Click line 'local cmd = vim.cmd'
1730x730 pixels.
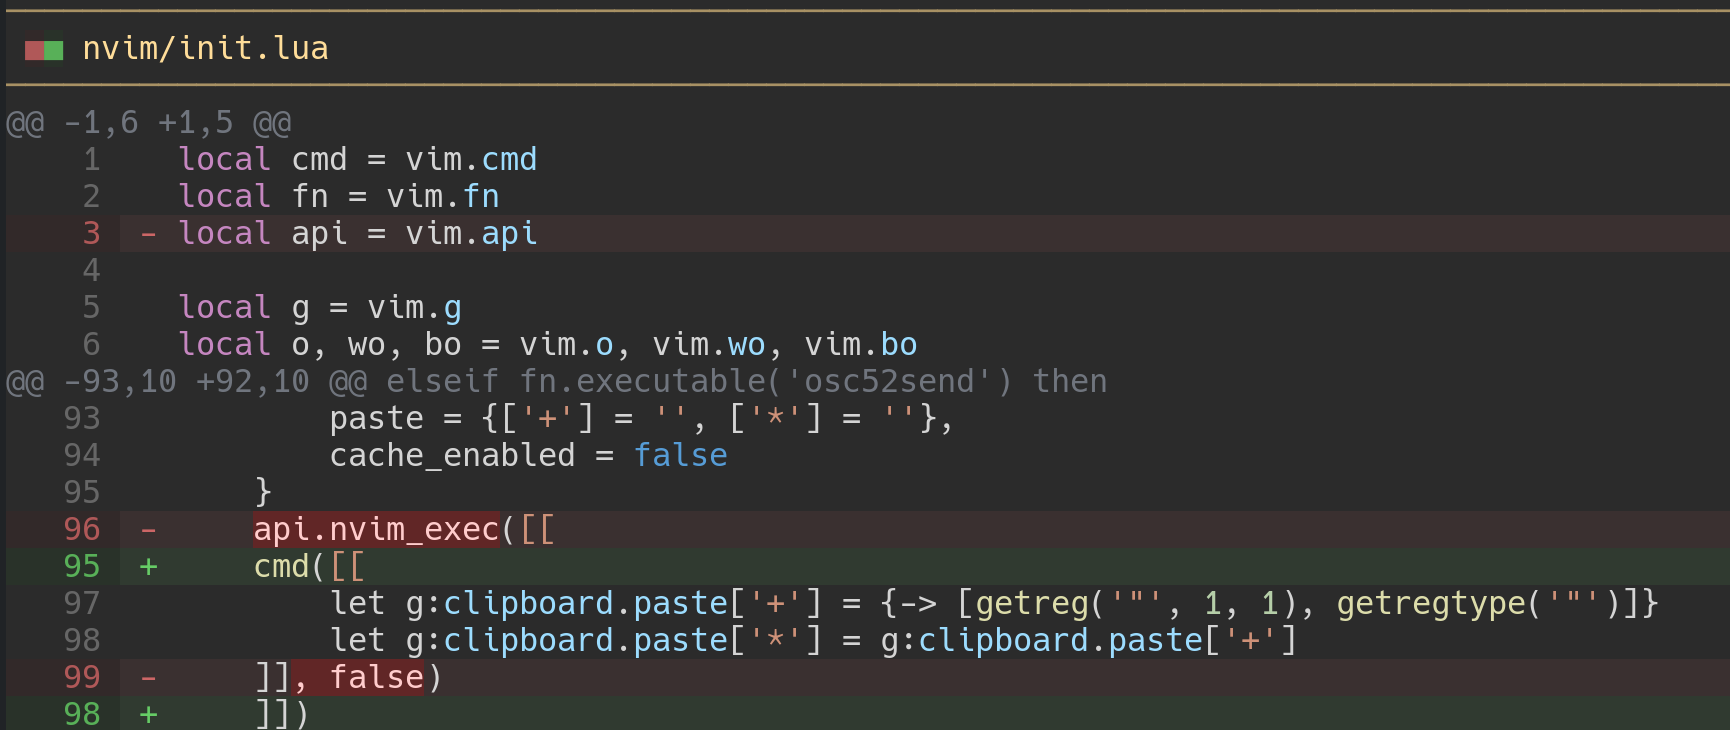pyautogui.click(x=358, y=160)
